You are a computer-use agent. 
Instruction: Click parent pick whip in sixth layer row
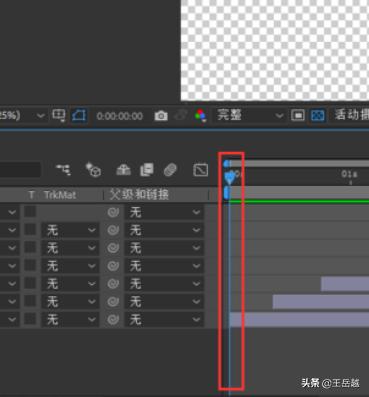113,301
